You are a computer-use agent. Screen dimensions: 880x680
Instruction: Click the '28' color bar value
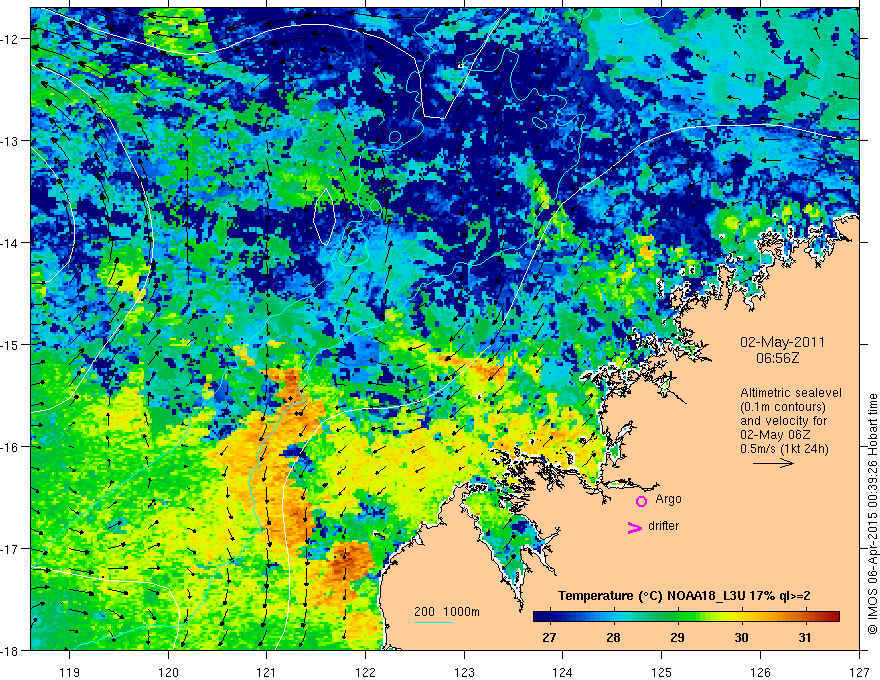tap(613, 637)
